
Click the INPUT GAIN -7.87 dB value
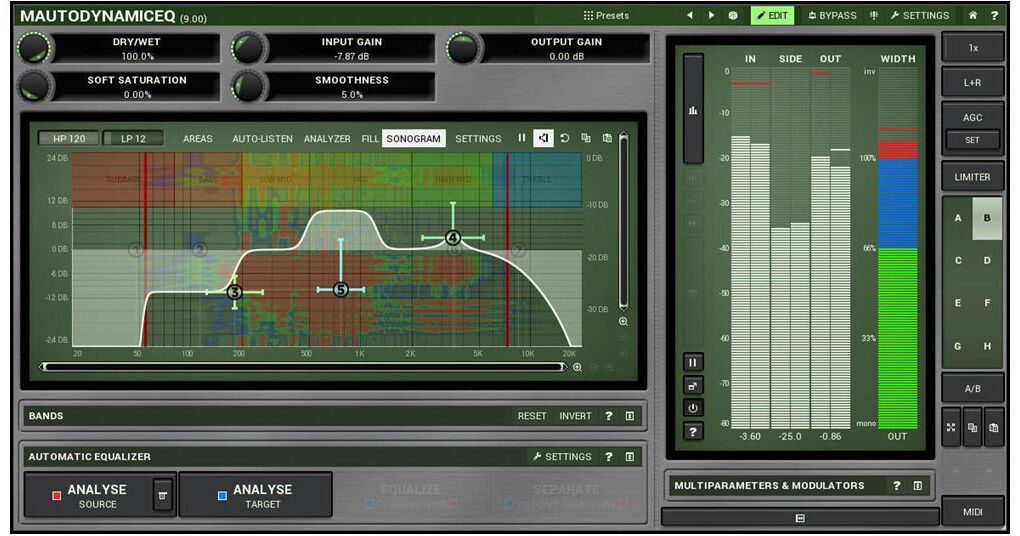[x=351, y=57]
